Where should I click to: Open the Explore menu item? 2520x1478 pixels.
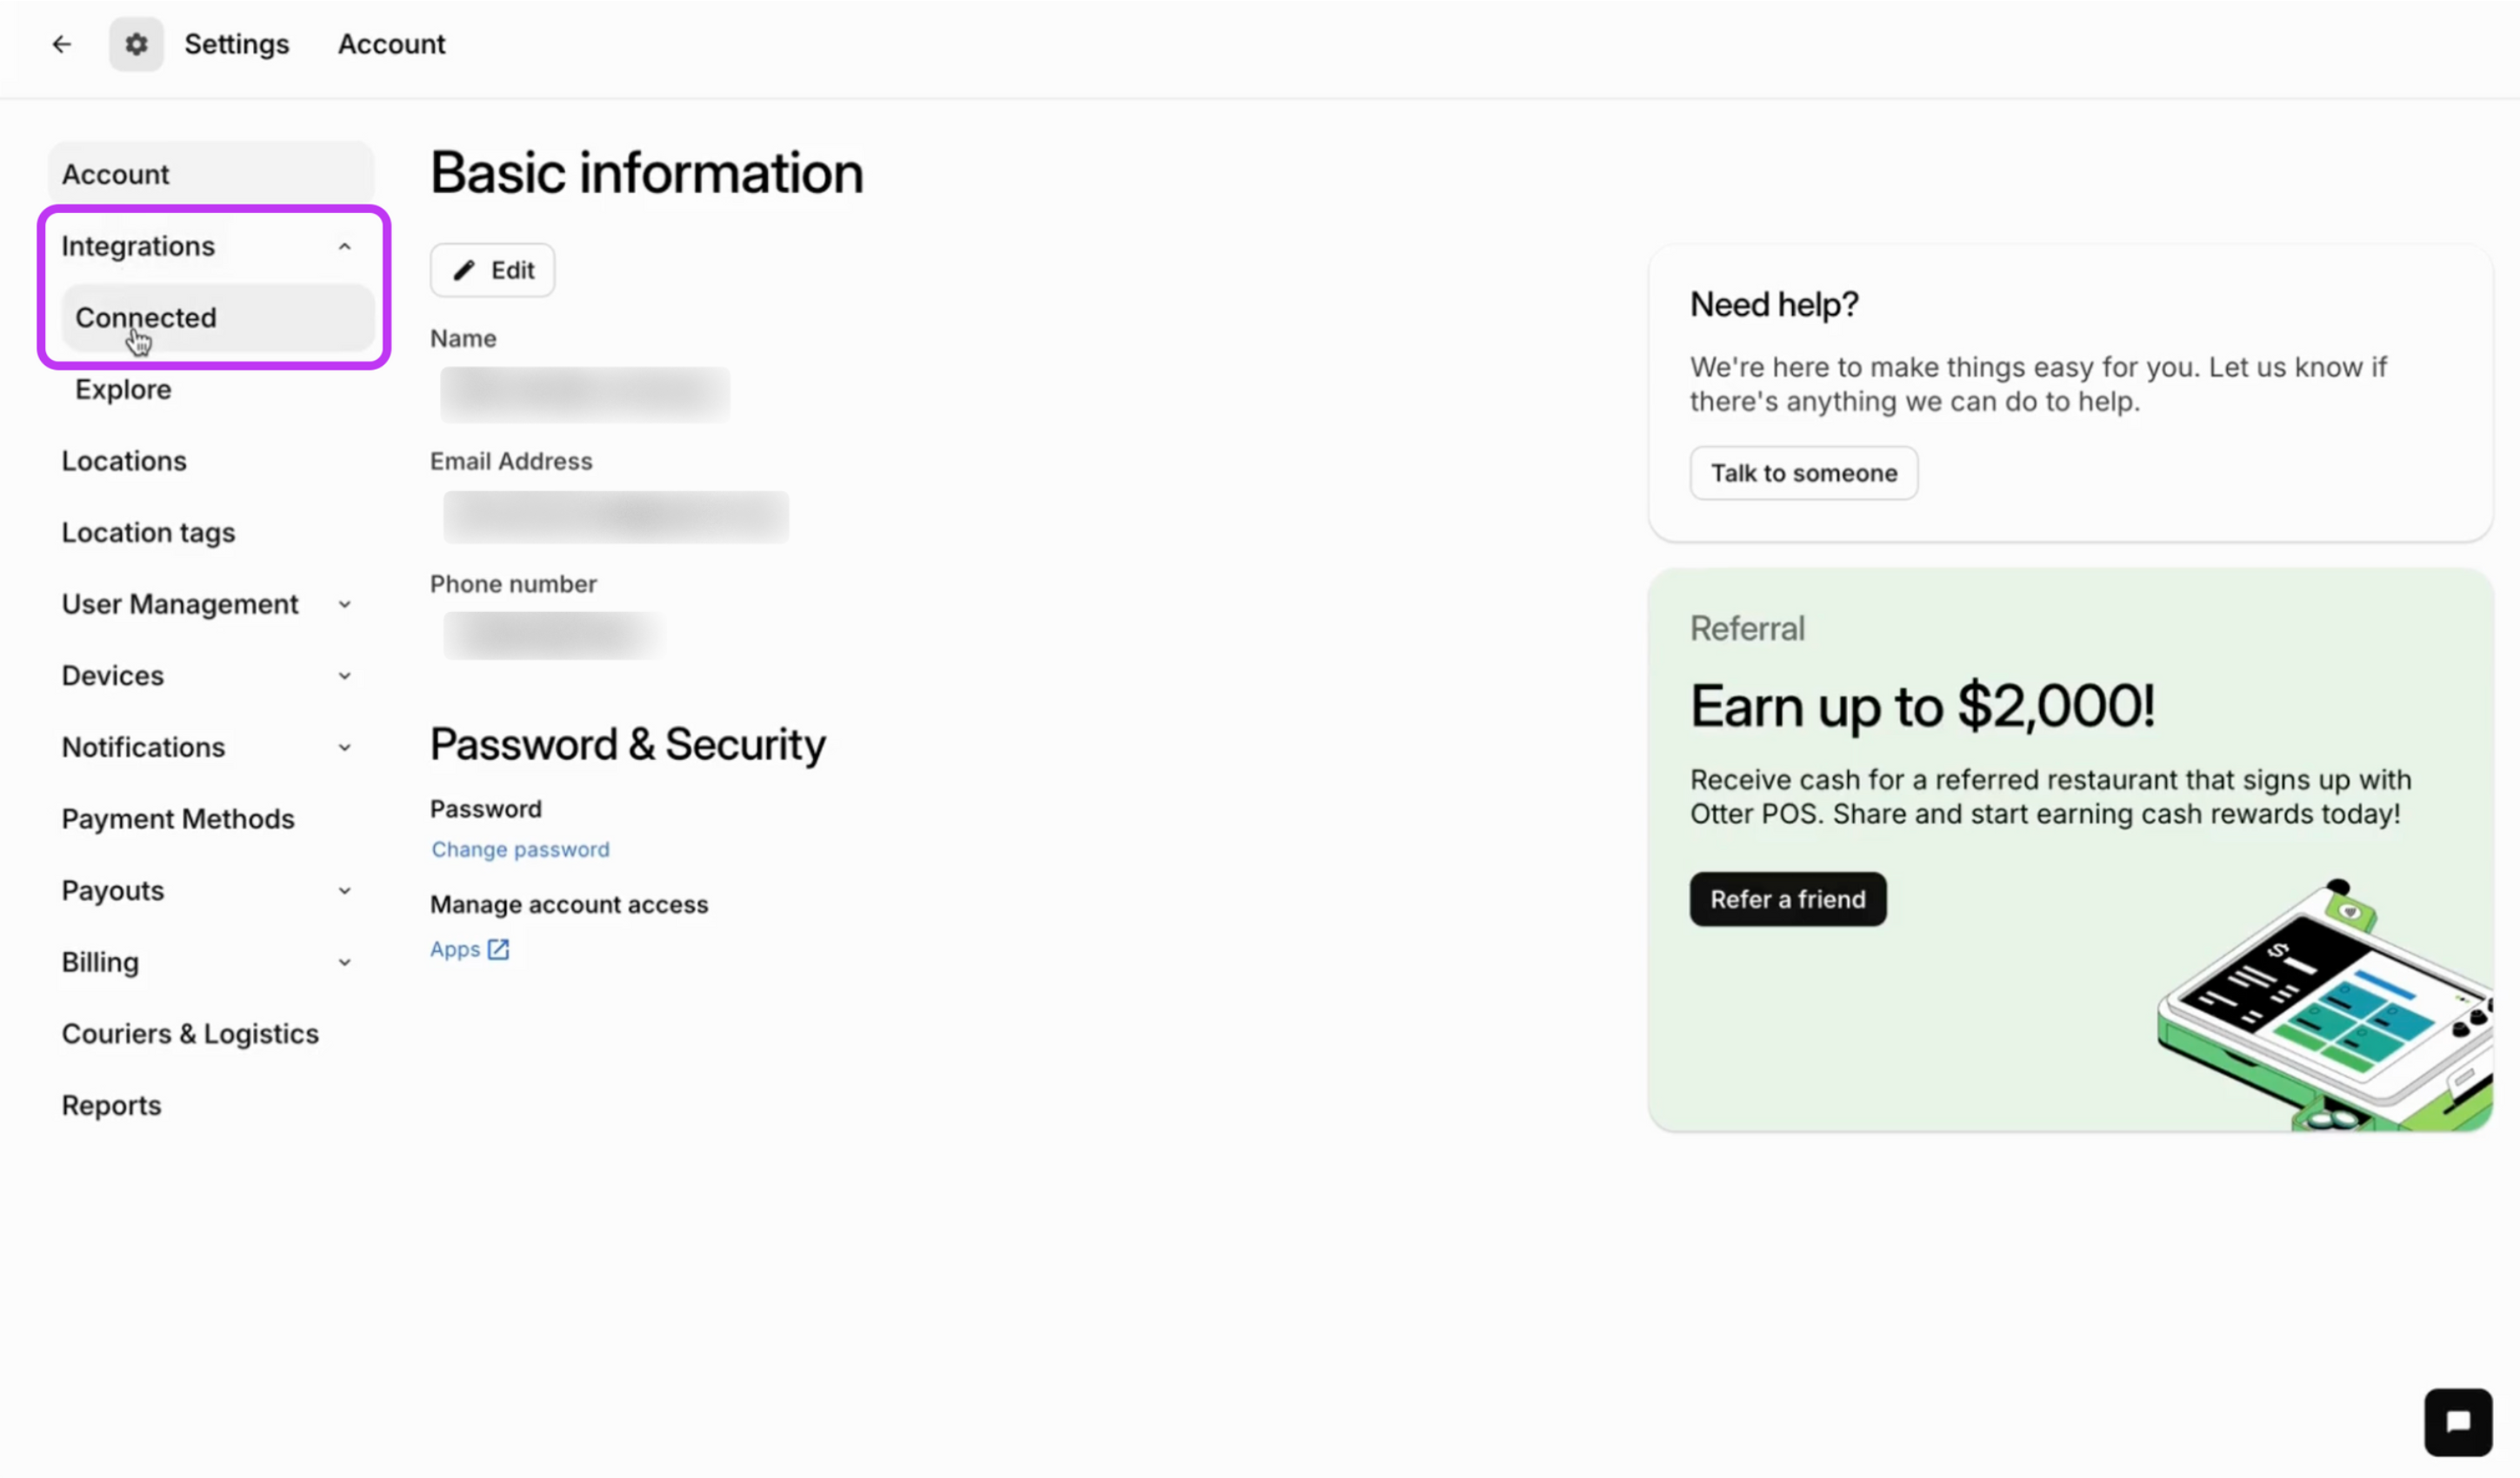tap(123, 389)
